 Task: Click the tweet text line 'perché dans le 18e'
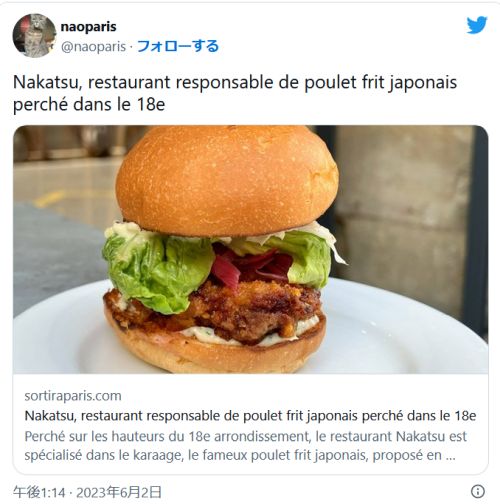(89, 104)
